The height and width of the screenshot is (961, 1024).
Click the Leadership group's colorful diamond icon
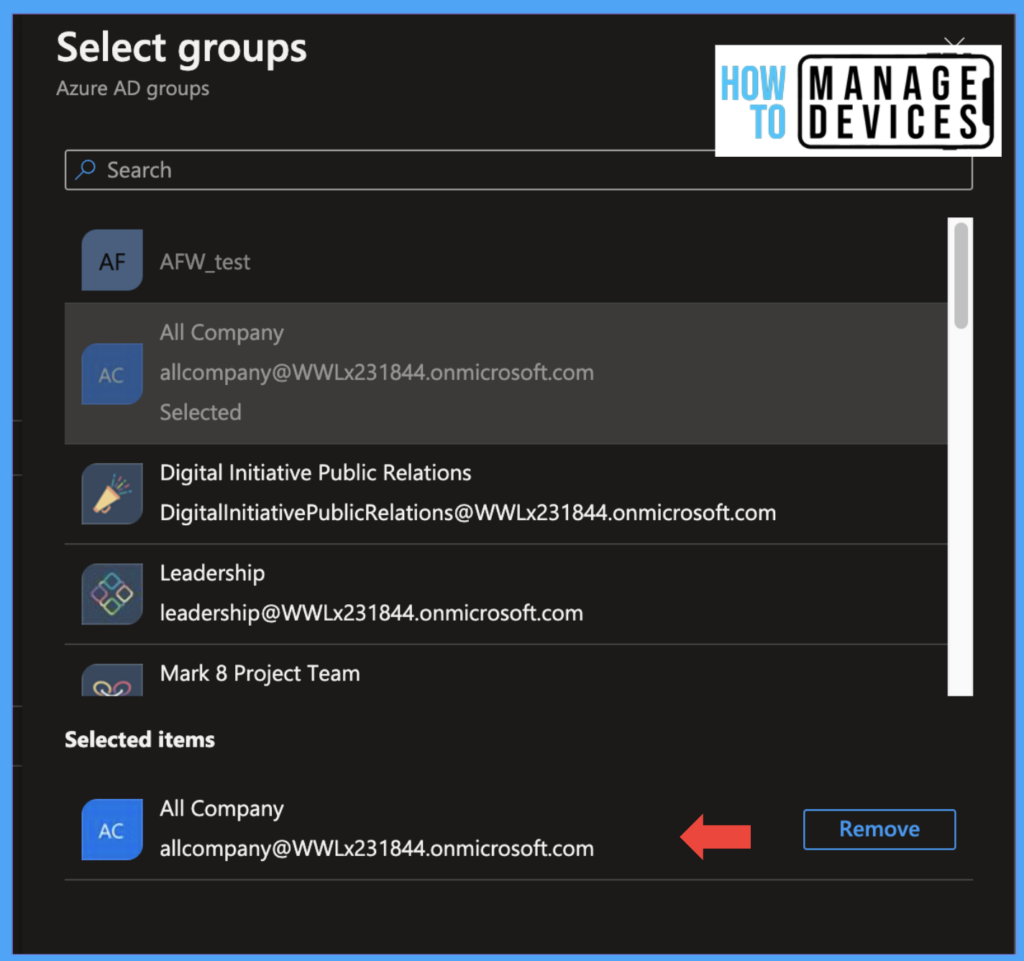coord(112,595)
